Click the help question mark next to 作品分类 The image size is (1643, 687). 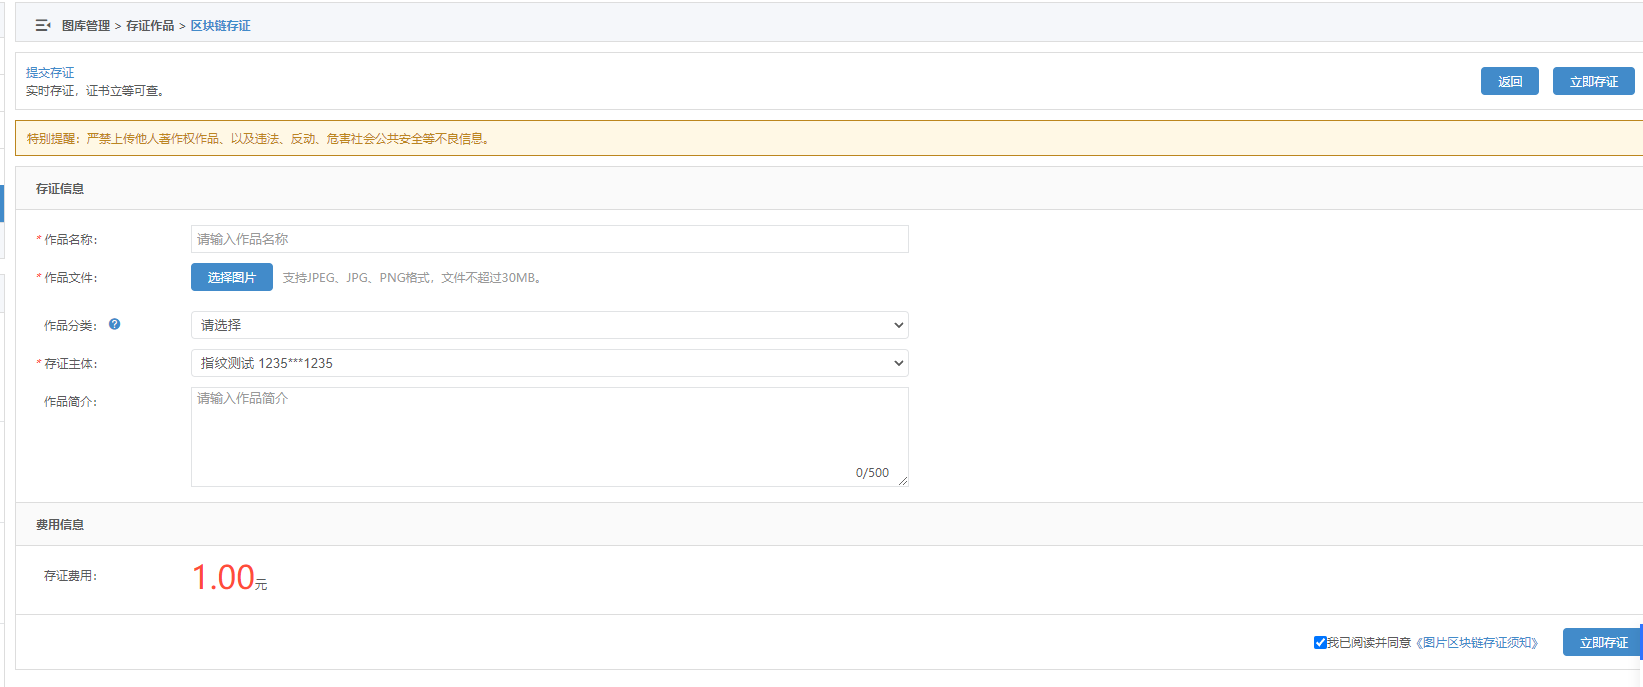115,324
